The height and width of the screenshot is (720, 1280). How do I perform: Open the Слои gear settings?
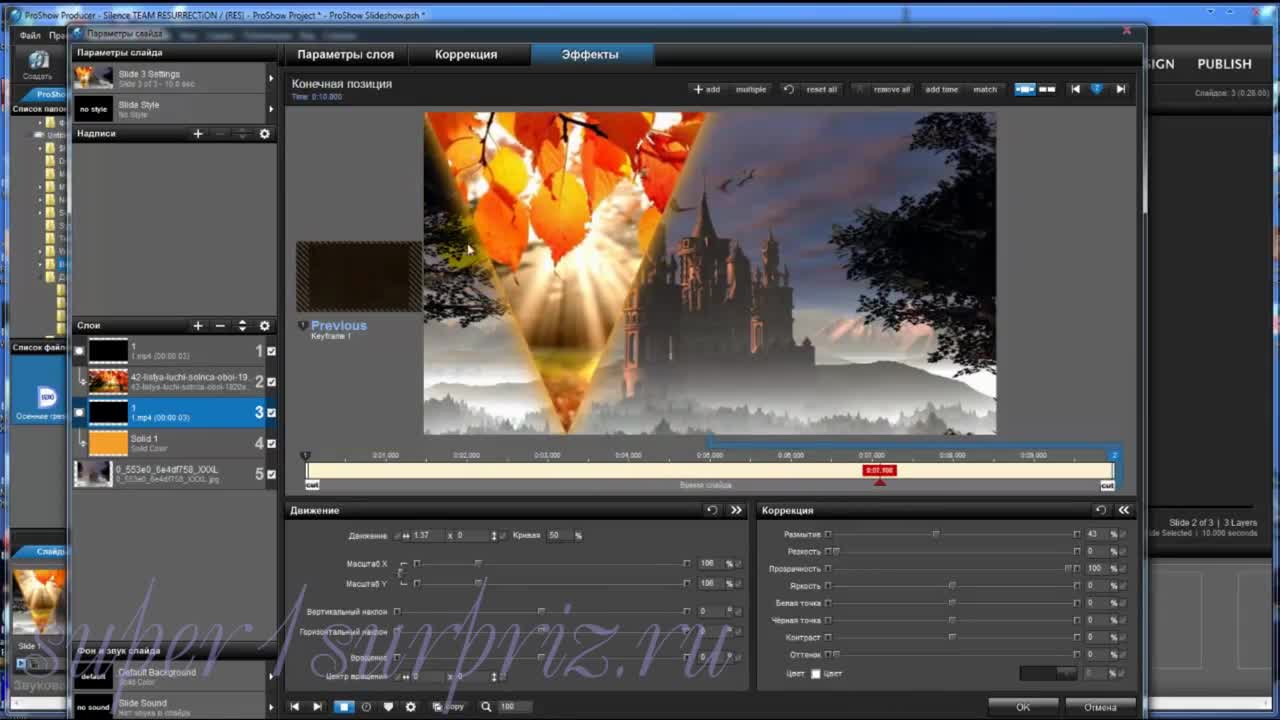(265, 325)
